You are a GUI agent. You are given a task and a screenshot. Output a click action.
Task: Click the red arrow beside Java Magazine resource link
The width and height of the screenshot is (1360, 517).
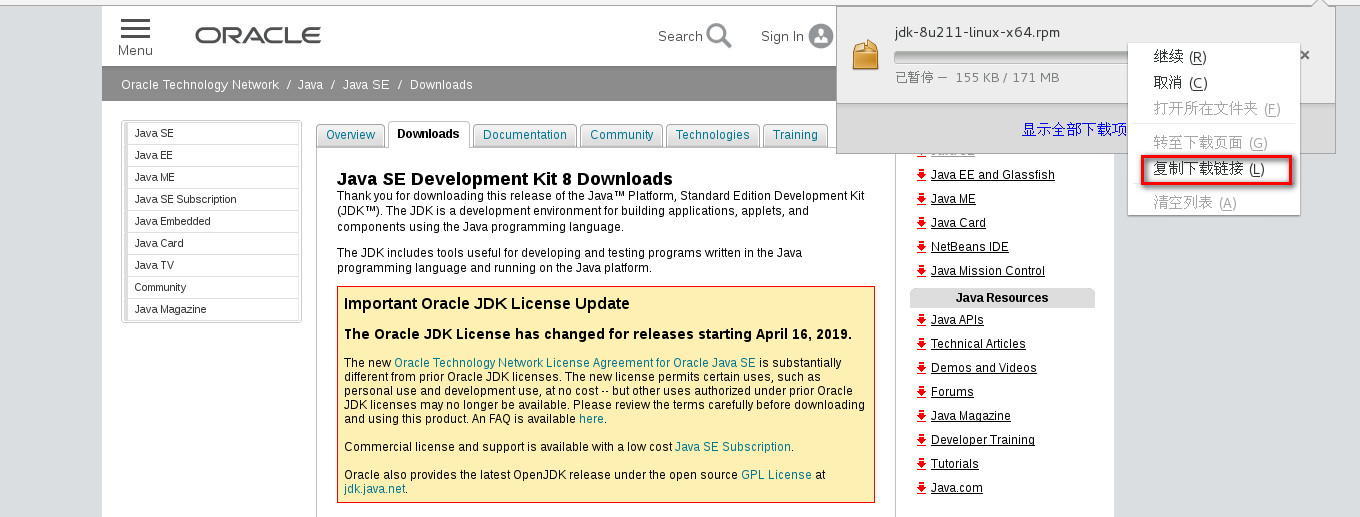coord(921,416)
